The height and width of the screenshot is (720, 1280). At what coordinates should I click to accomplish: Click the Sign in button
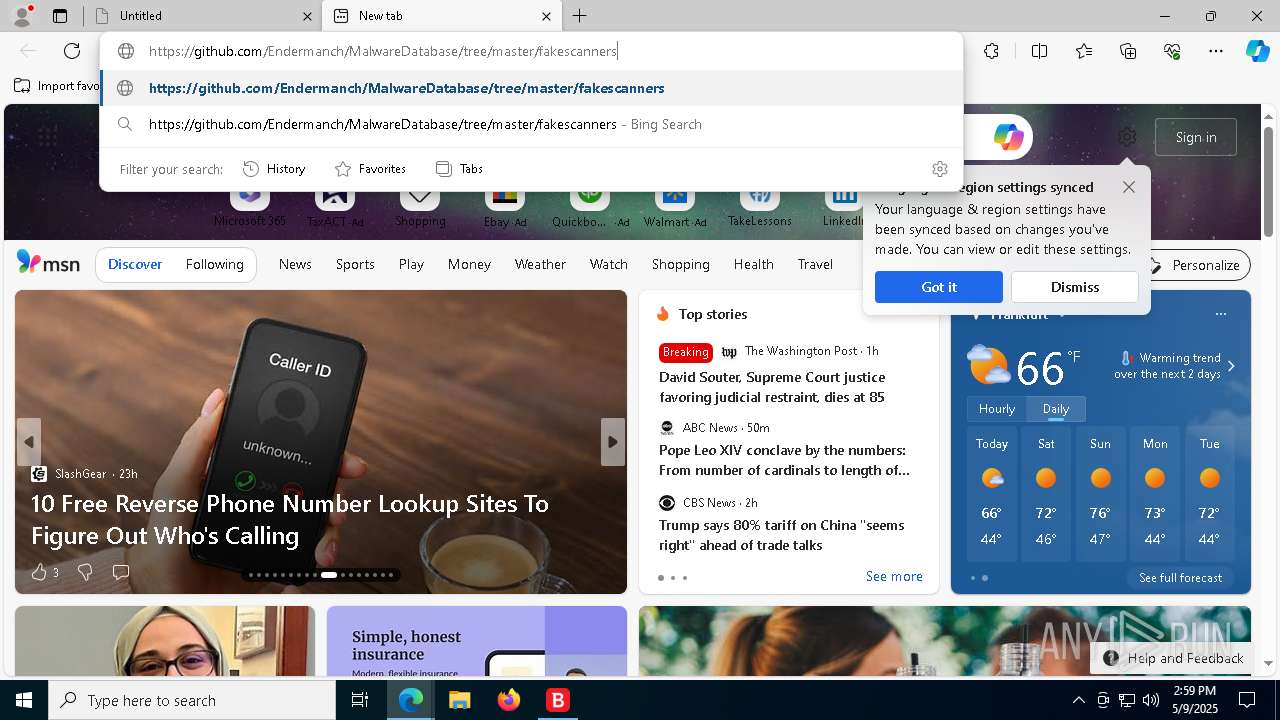click(1196, 137)
